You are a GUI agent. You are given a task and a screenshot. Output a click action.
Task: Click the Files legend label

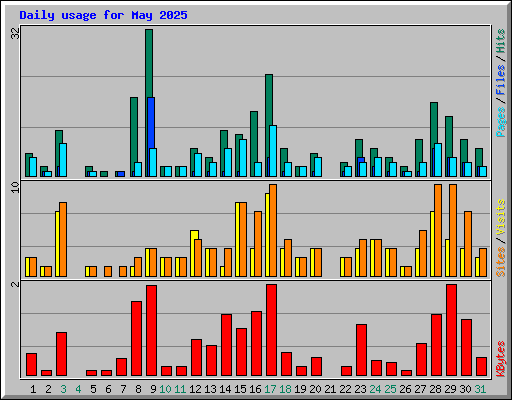click(x=501, y=80)
